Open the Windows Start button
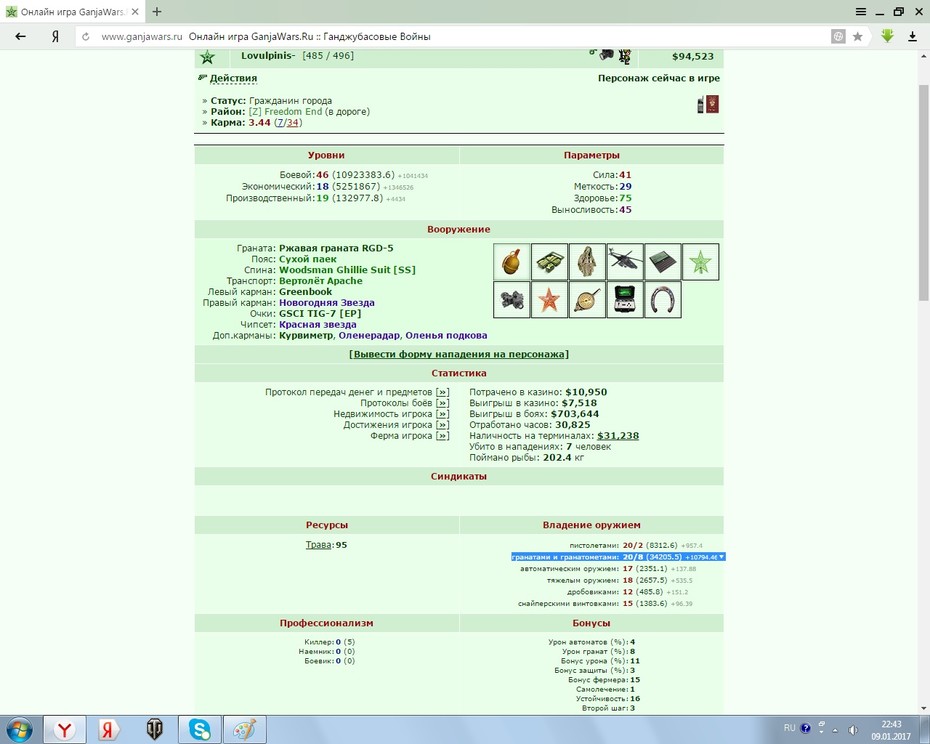This screenshot has width=930, height=744. [x=19, y=730]
